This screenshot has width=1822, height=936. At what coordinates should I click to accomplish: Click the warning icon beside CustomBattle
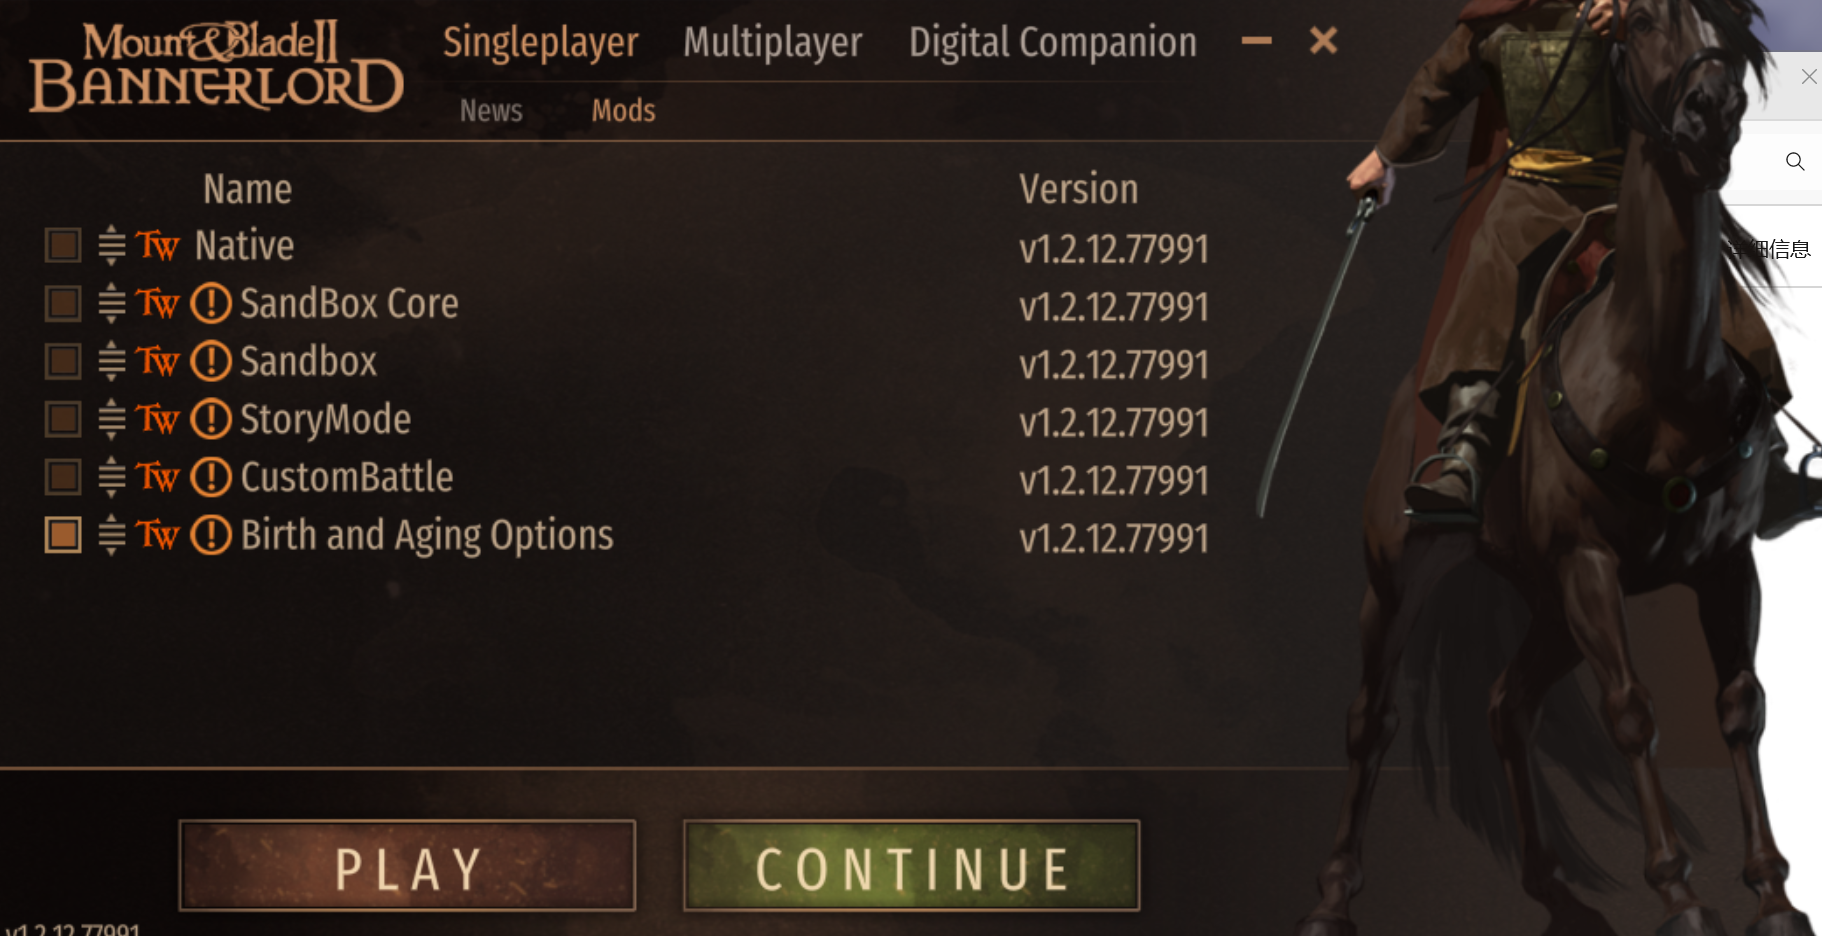pos(211,477)
